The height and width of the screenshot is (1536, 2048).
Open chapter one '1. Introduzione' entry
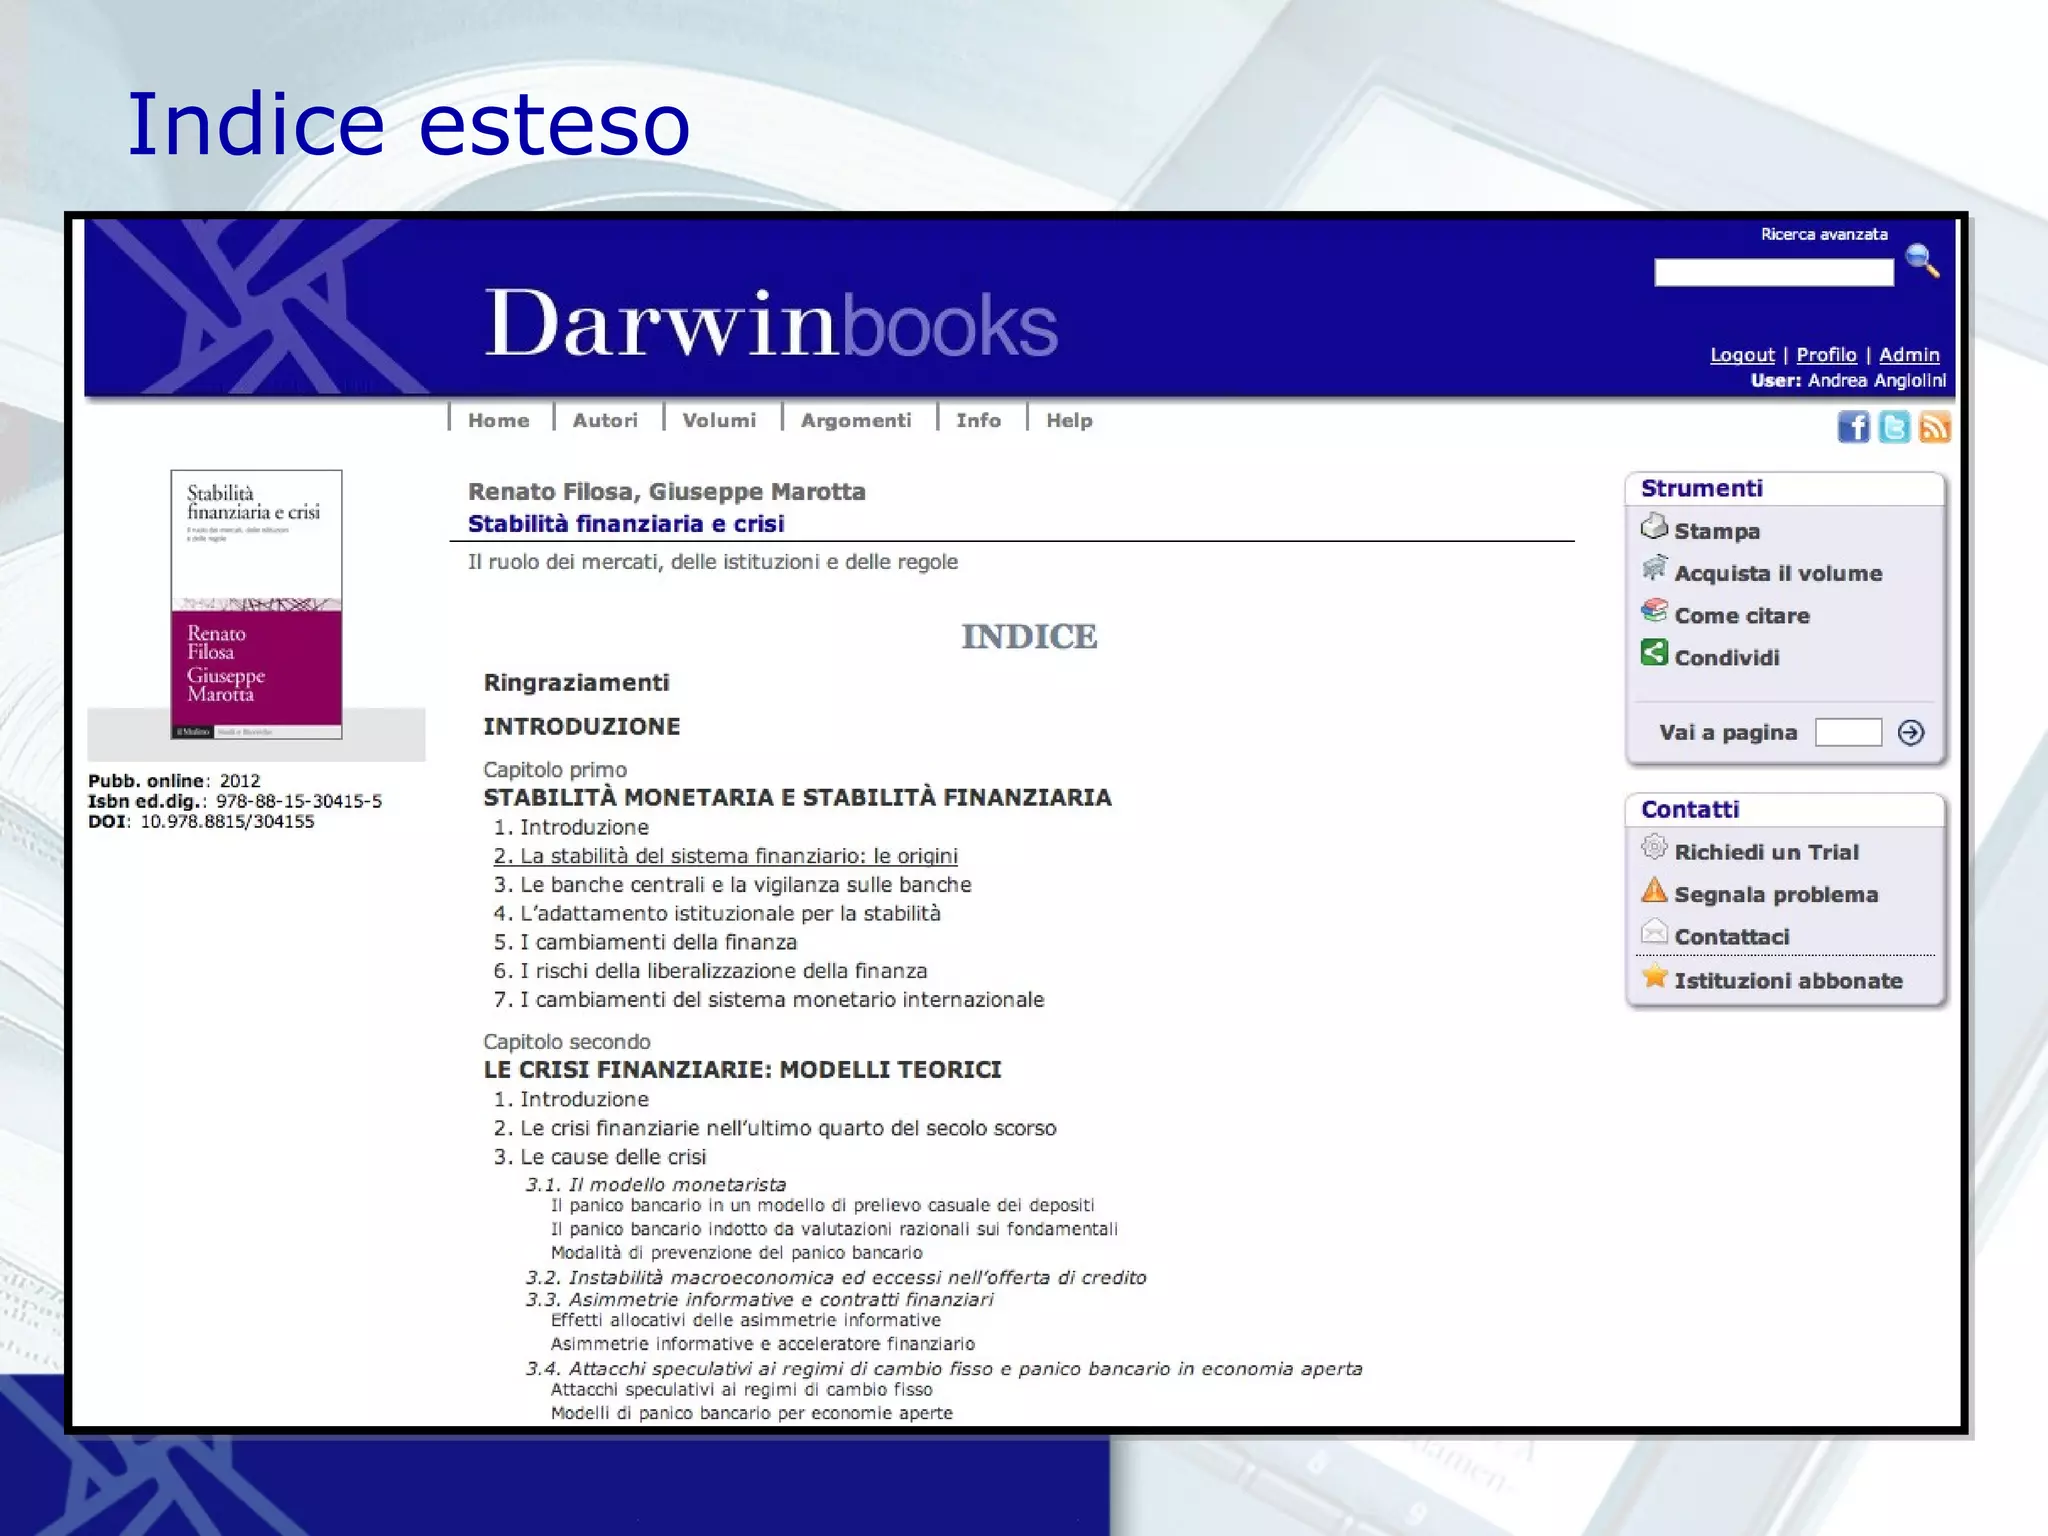pyautogui.click(x=571, y=828)
